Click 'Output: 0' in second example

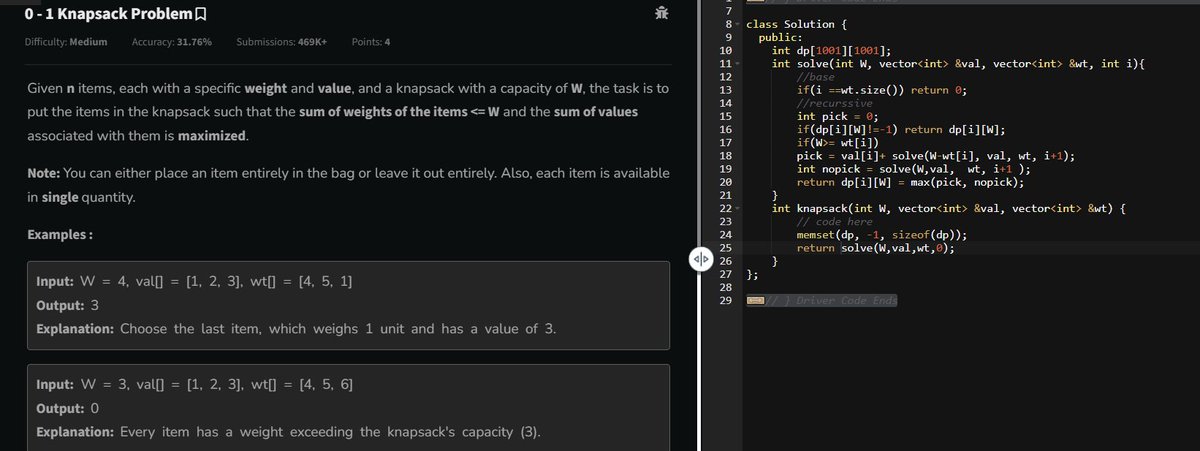click(66, 409)
